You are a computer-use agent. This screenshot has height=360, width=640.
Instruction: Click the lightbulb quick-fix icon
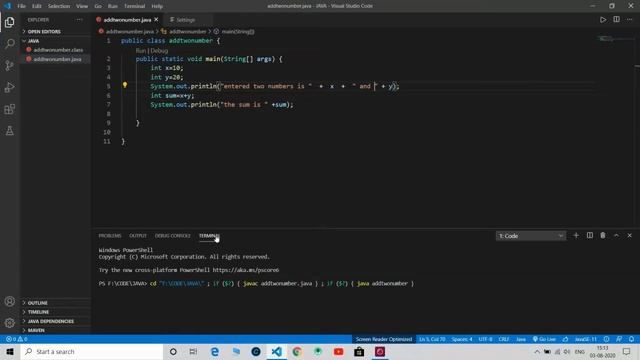click(125, 85)
